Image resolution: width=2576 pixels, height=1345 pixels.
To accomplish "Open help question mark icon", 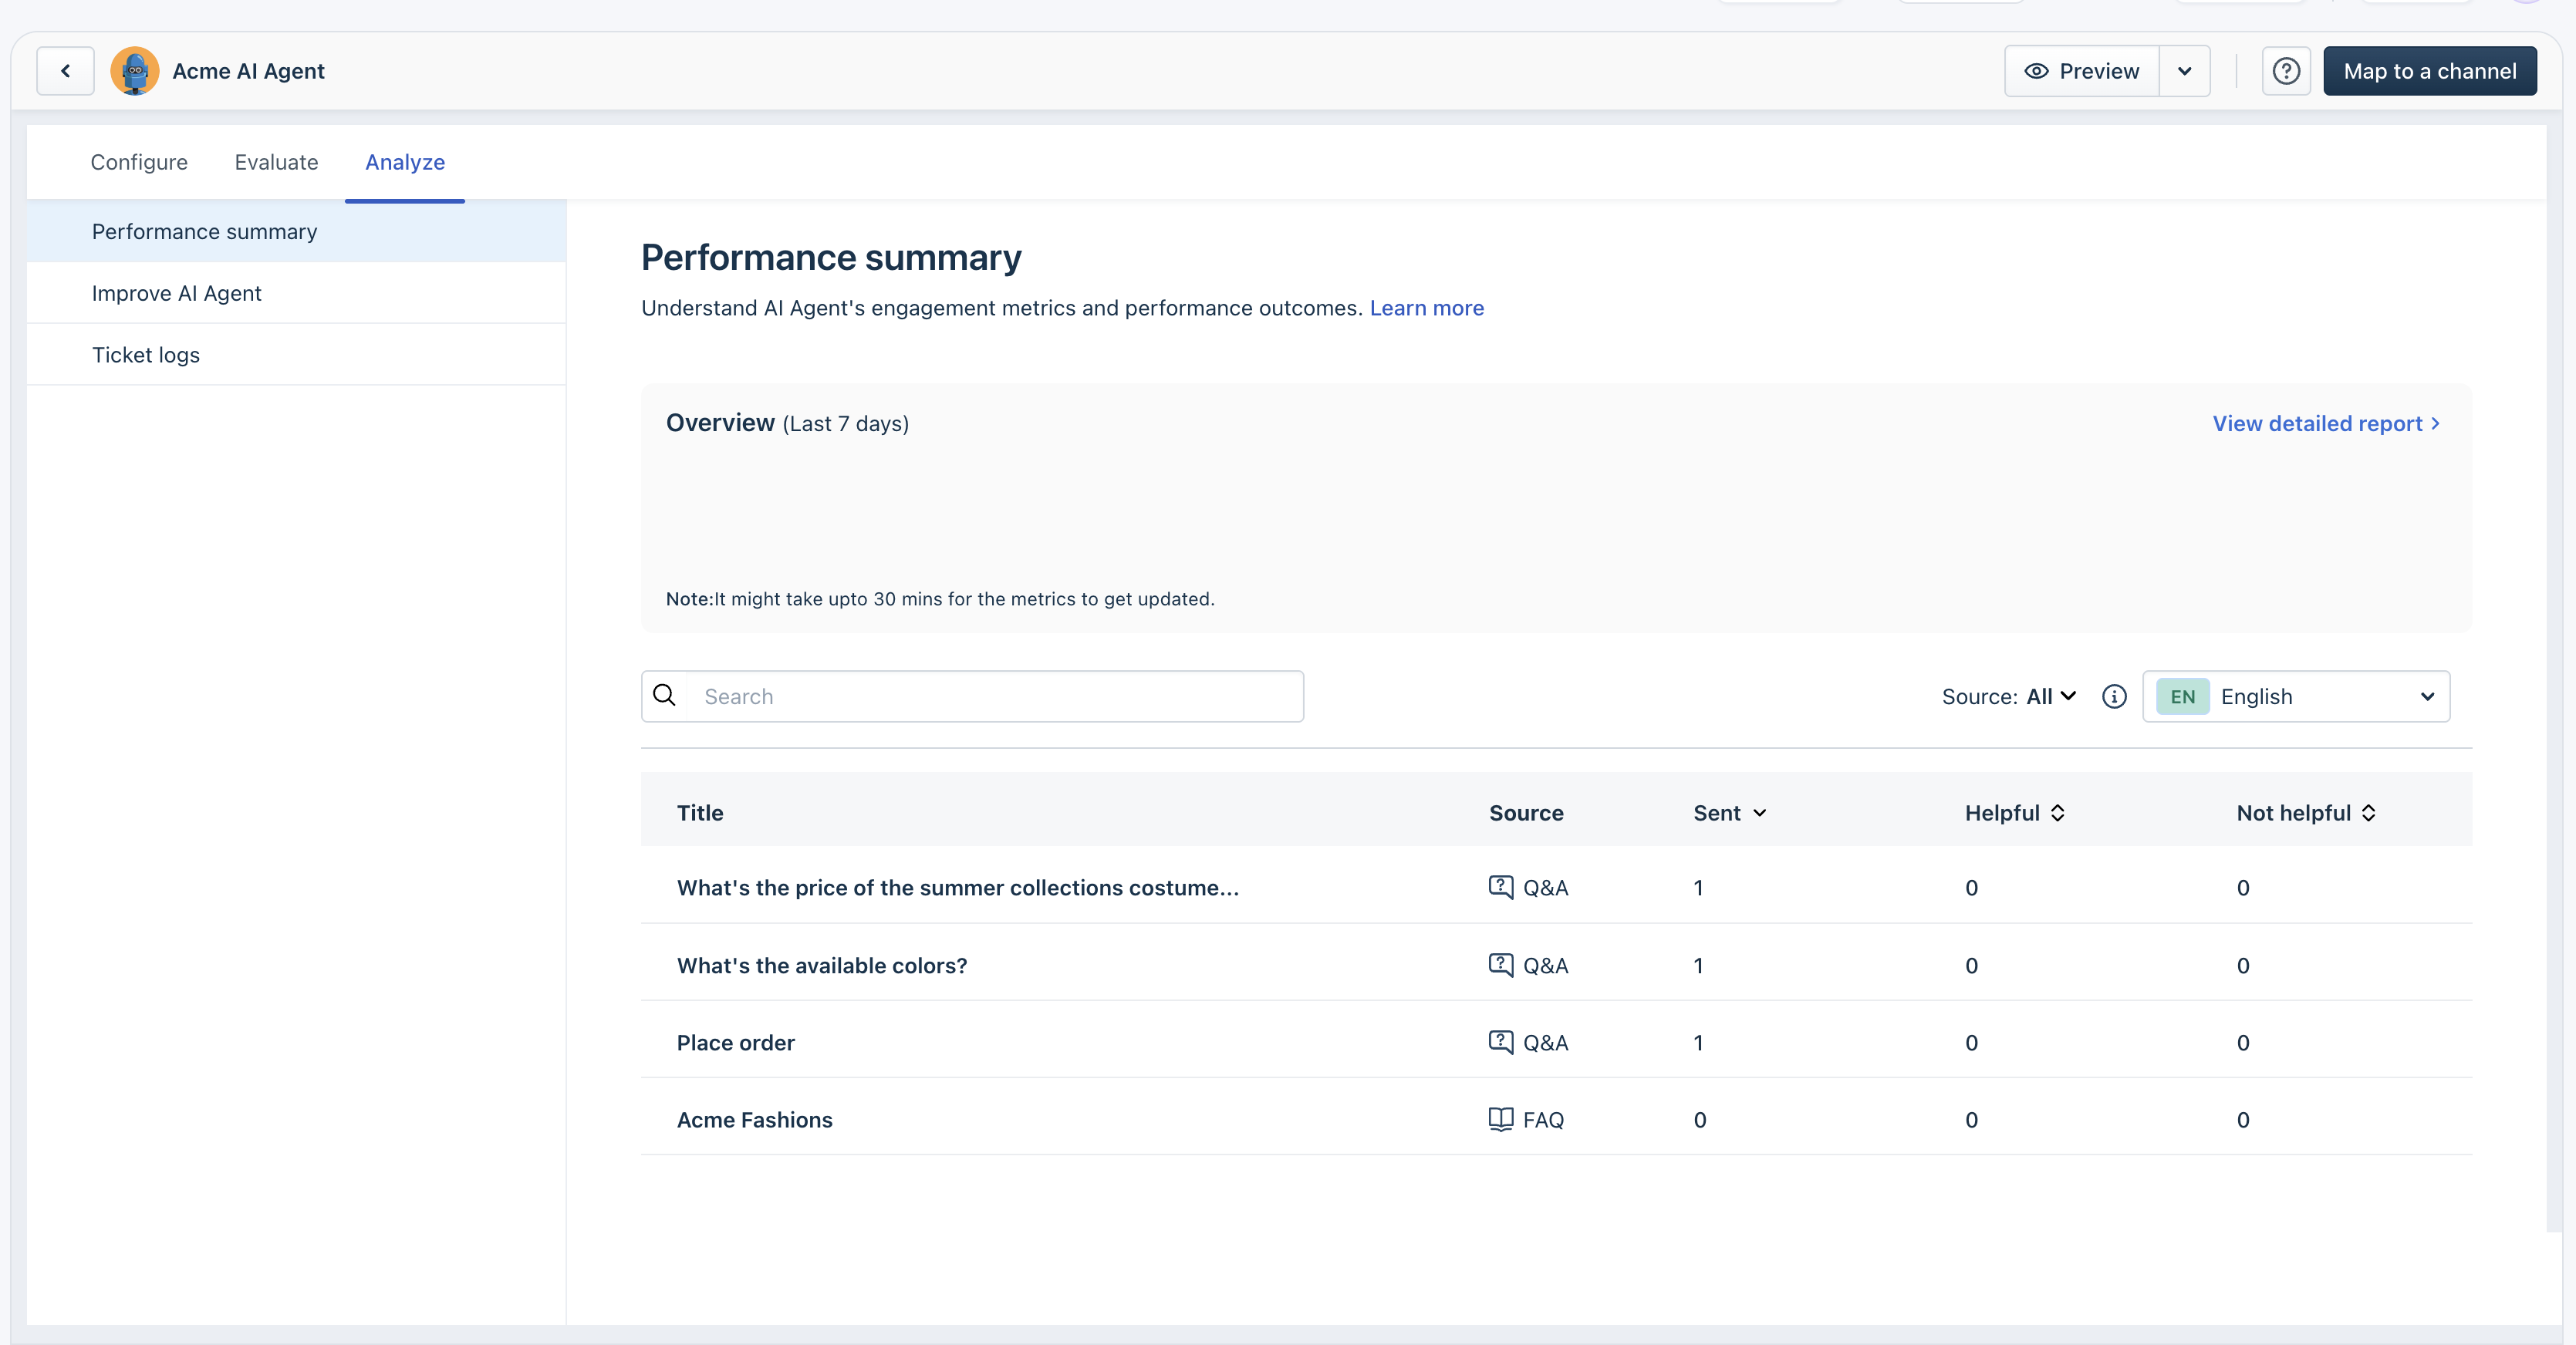I will click(x=2285, y=71).
